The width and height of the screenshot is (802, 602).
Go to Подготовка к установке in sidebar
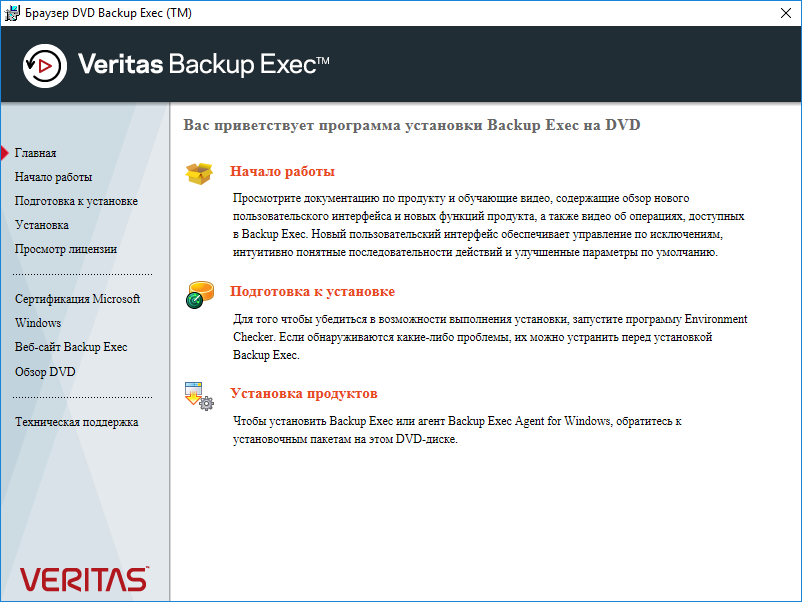pyautogui.click(x=76, y=201)
